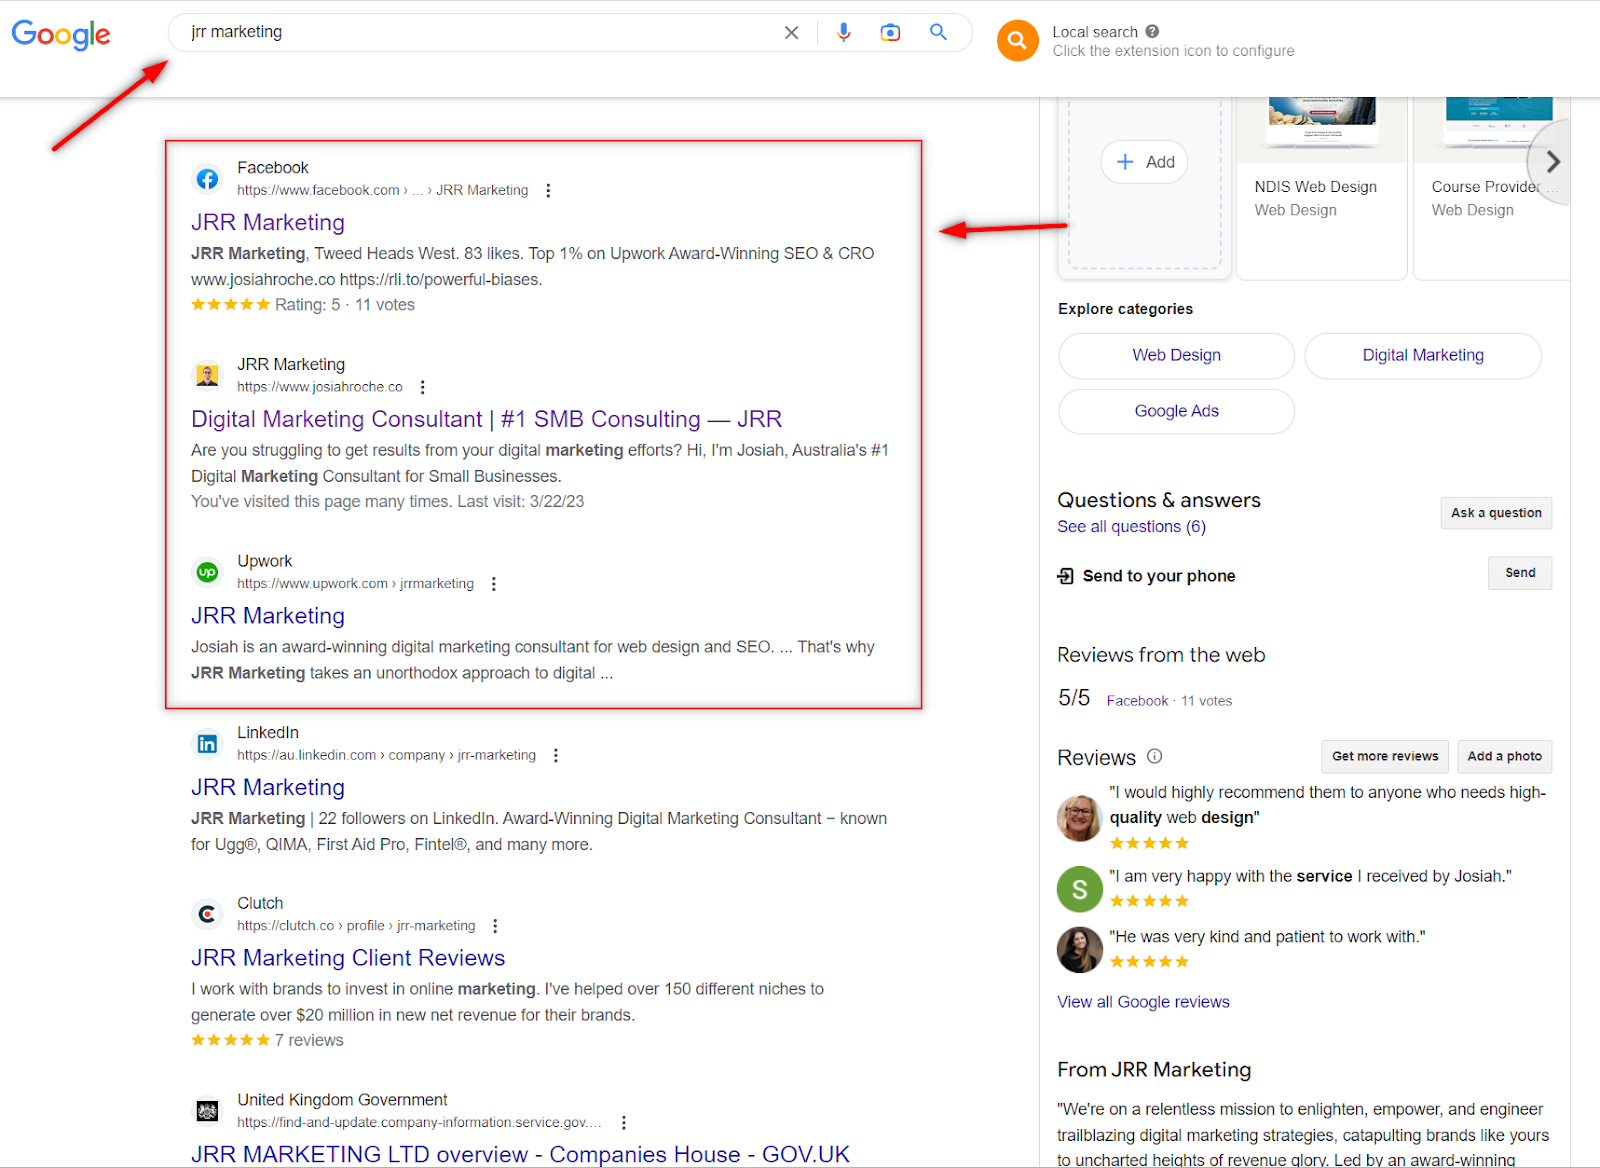The width and height of the screenshot is (1600, 1168).
Task: Show next services with the right chevron
Action: pyautogui.click(x=1553, y=162)
